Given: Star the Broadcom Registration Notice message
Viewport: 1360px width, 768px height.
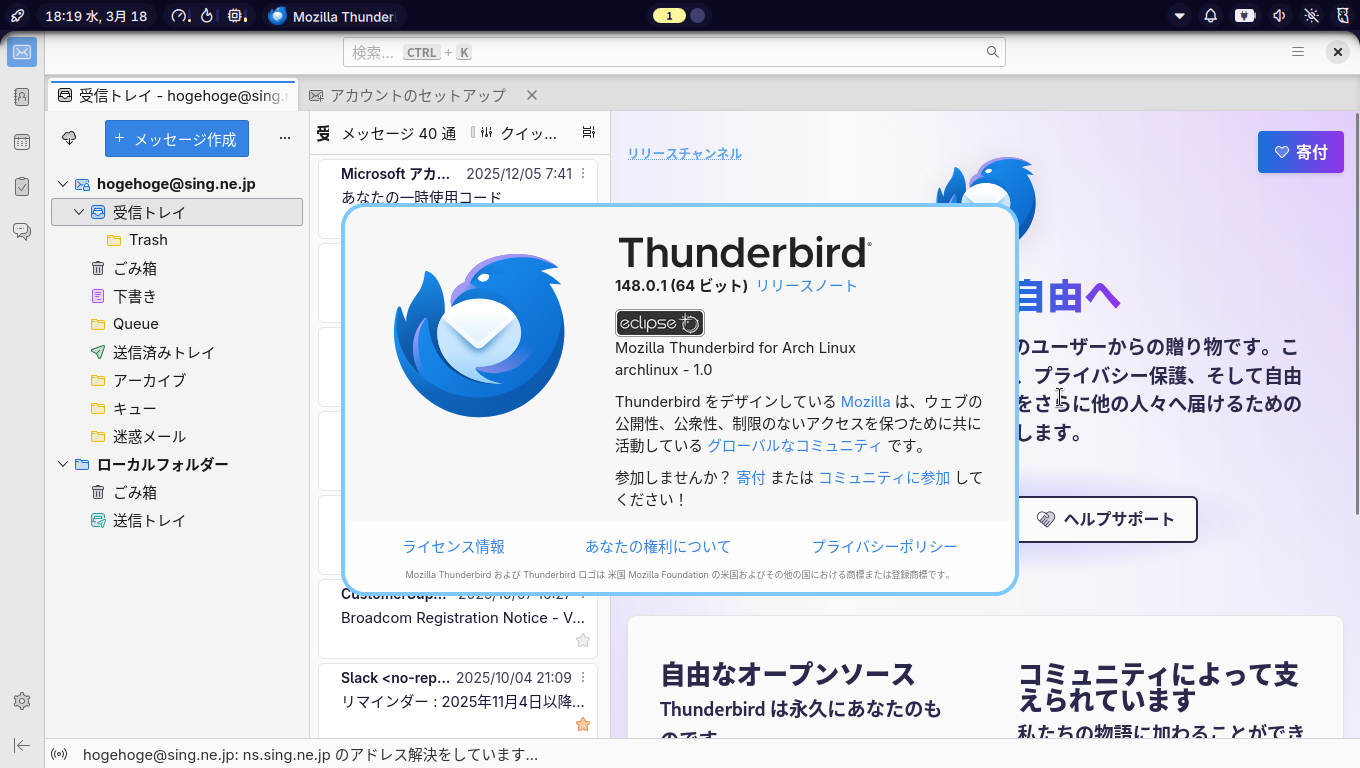Looking at the screenshot, I should [x=583, y=640].
